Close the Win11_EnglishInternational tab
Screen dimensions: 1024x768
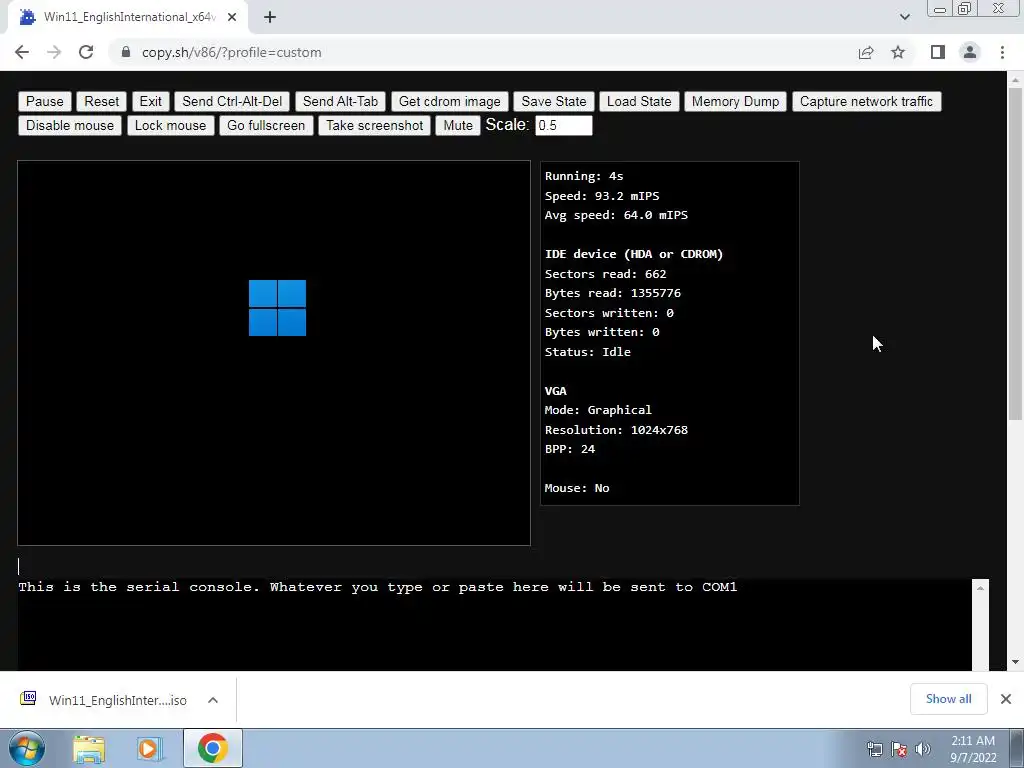232,17
